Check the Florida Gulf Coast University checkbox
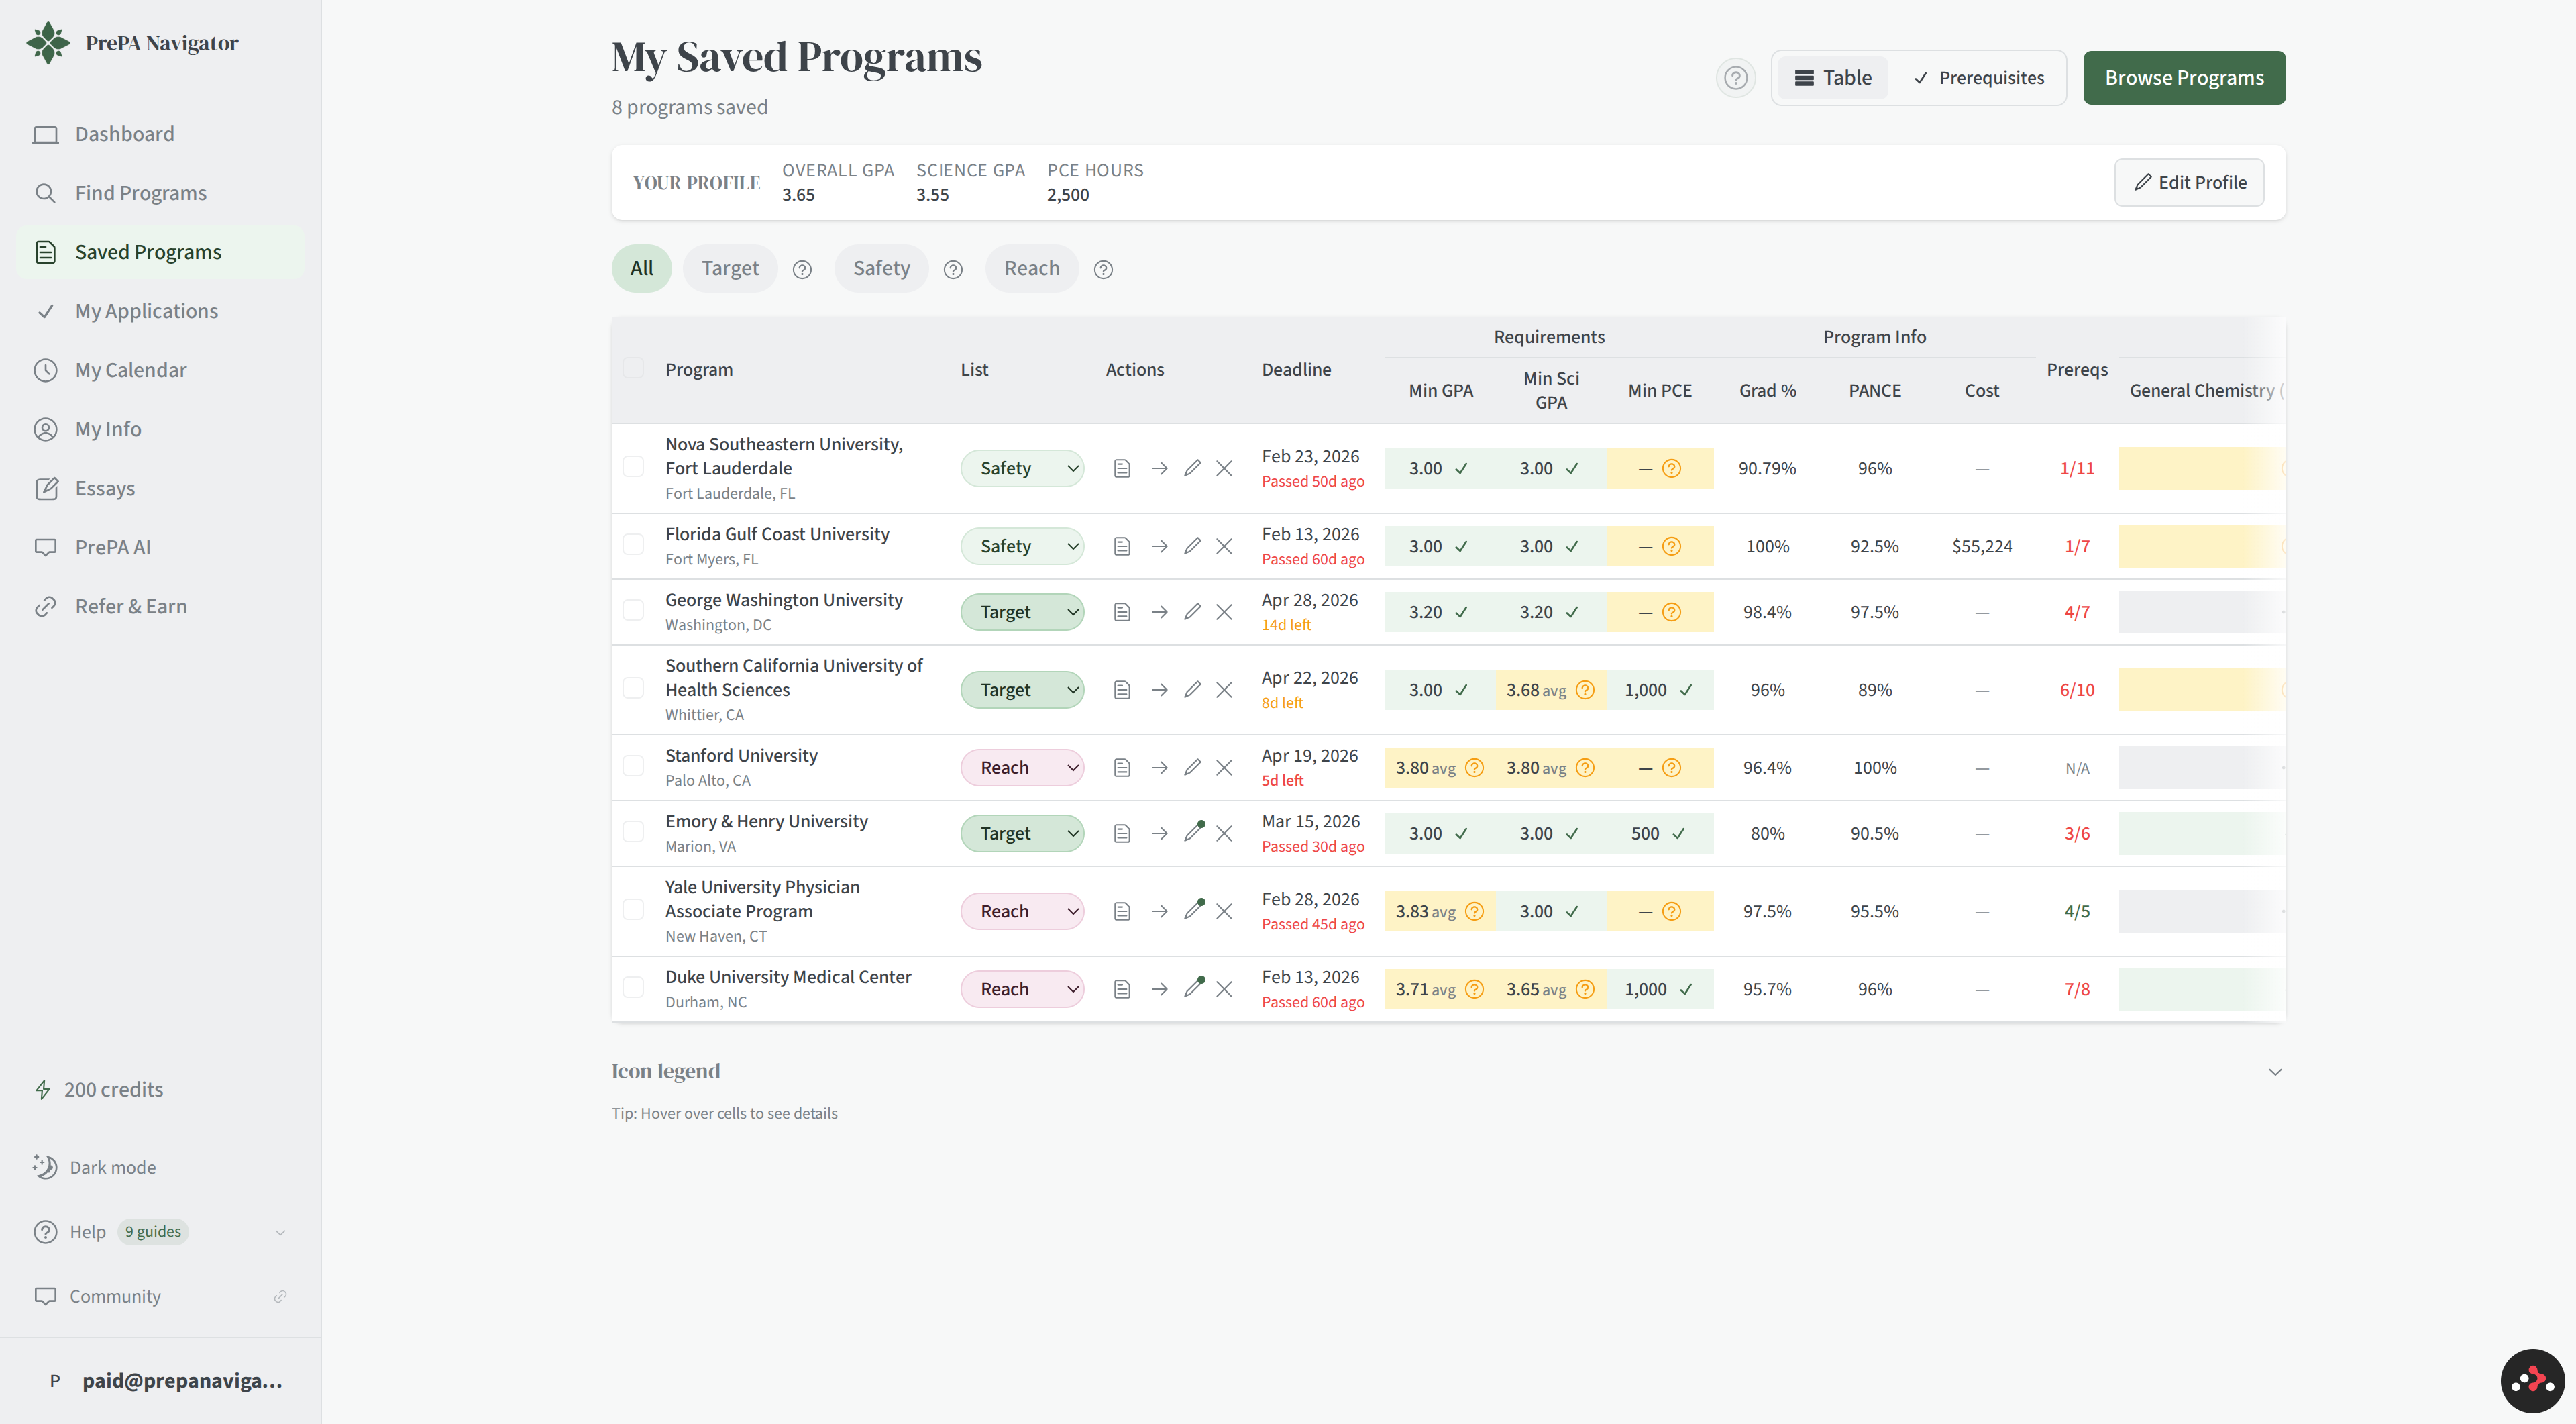The height and width of the screenshot is (1424, 2576). tap(633, 545)
